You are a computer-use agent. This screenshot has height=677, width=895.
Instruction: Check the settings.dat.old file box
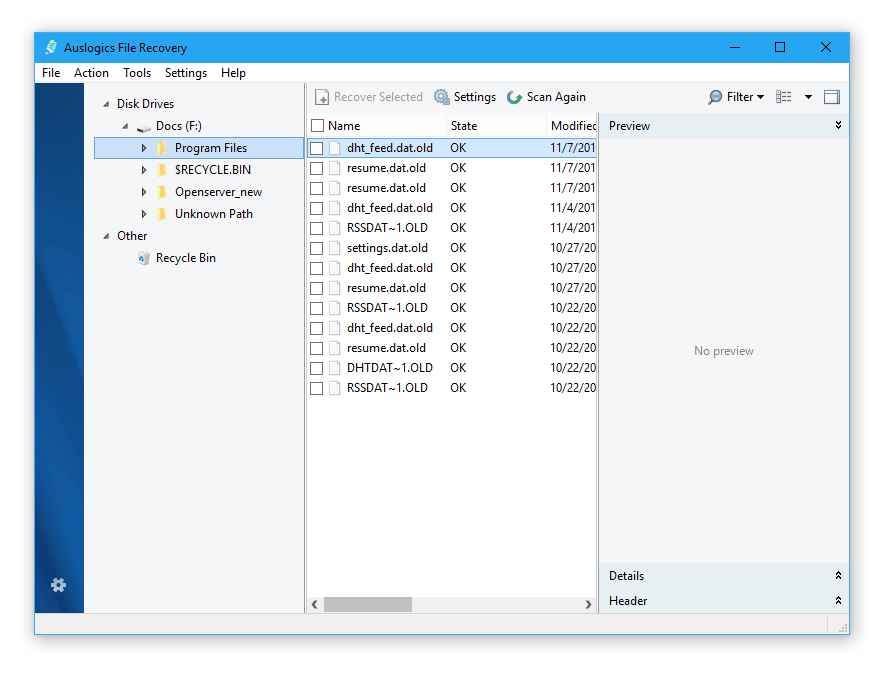click(317, 248)
